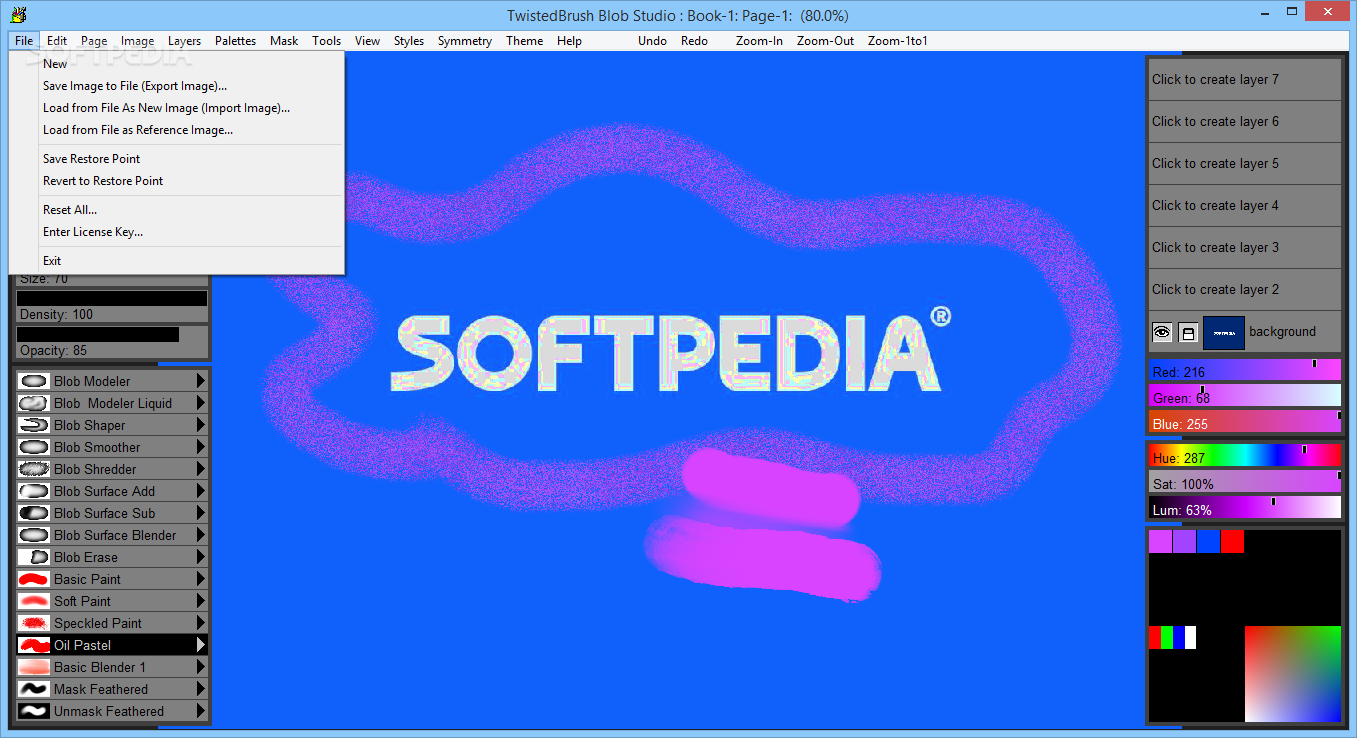Activate the Blob Shredder brush icon

(x=34, y=469)
